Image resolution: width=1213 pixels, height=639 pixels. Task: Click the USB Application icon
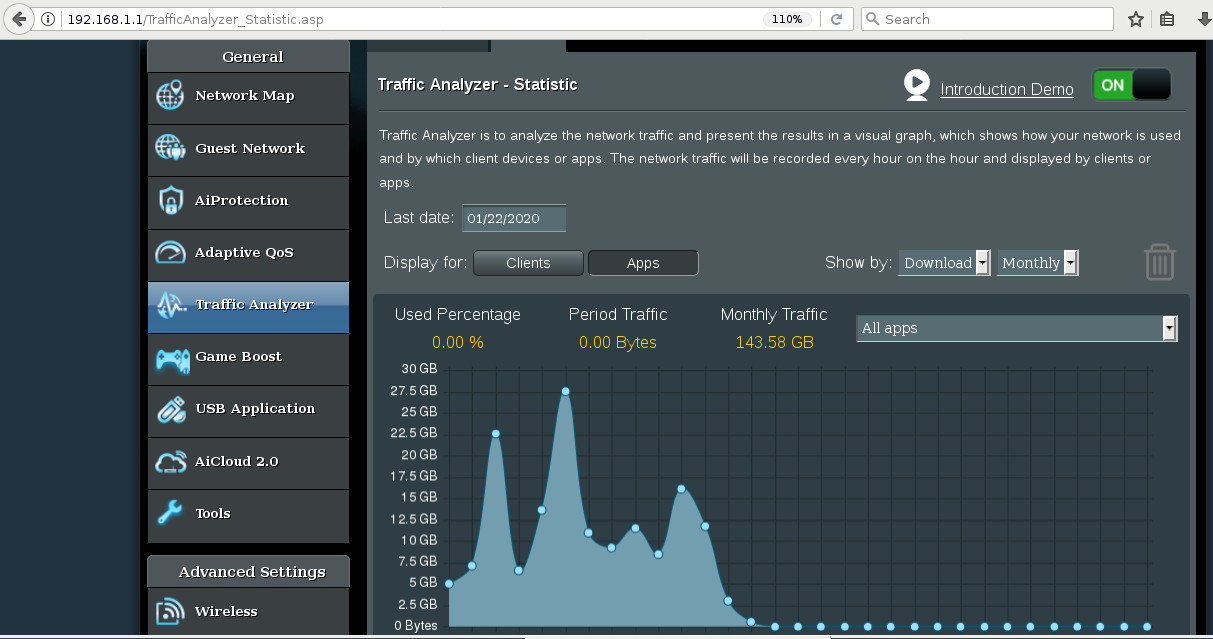170,409
